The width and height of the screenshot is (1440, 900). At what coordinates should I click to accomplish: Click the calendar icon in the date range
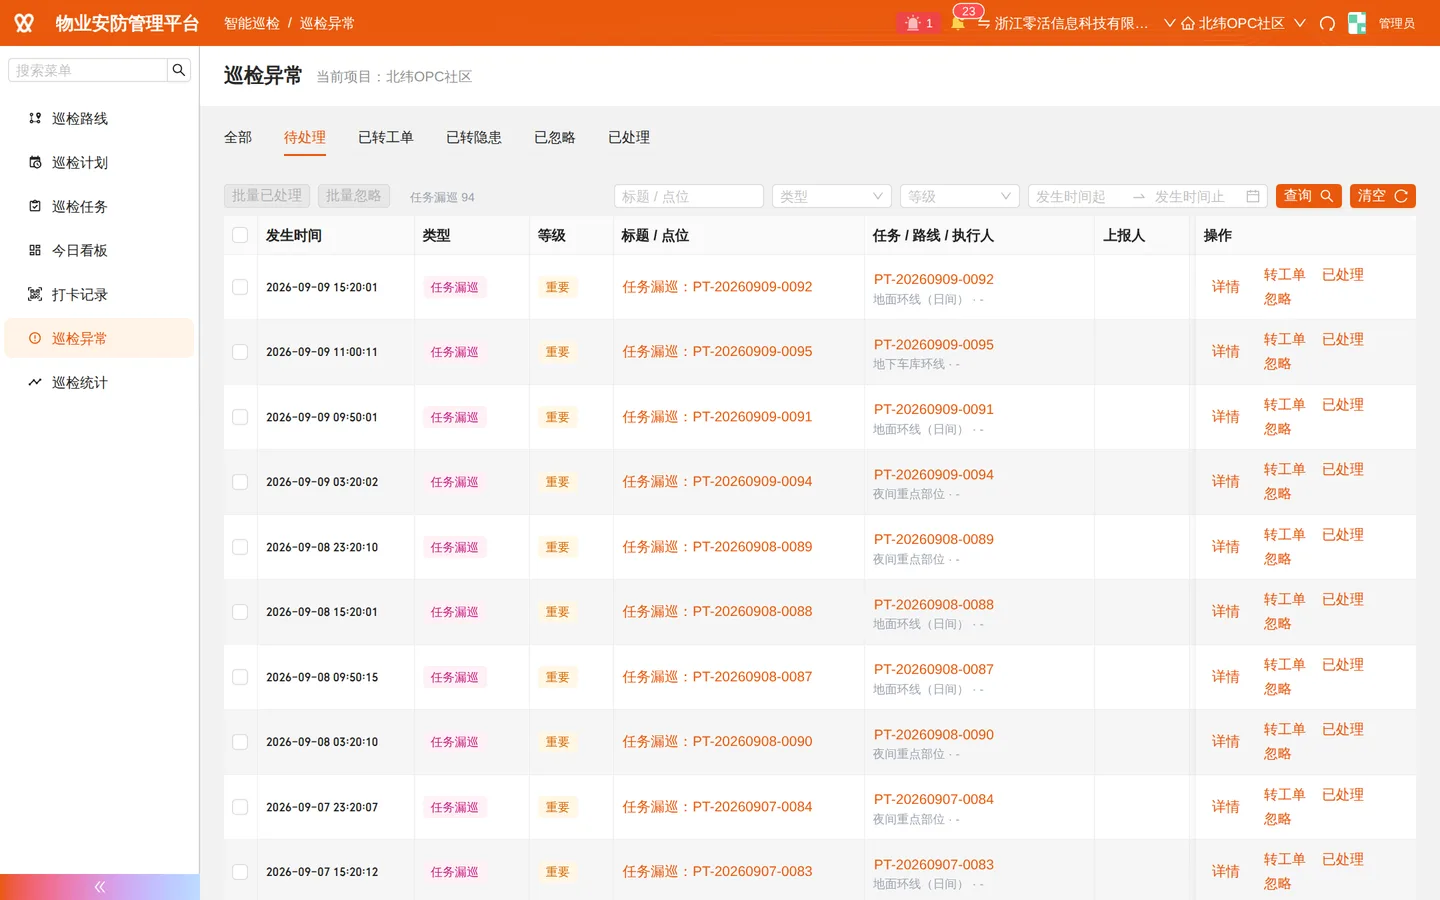point(1253,196)
